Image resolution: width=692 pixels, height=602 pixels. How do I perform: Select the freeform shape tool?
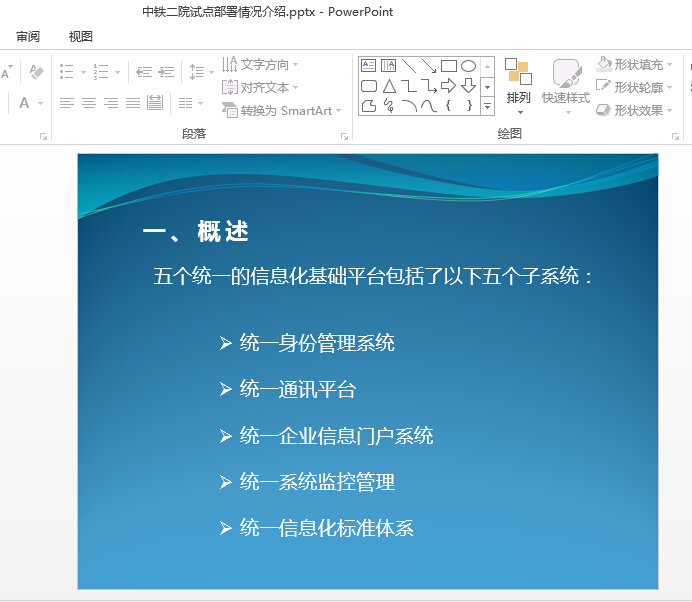point(369,105)
